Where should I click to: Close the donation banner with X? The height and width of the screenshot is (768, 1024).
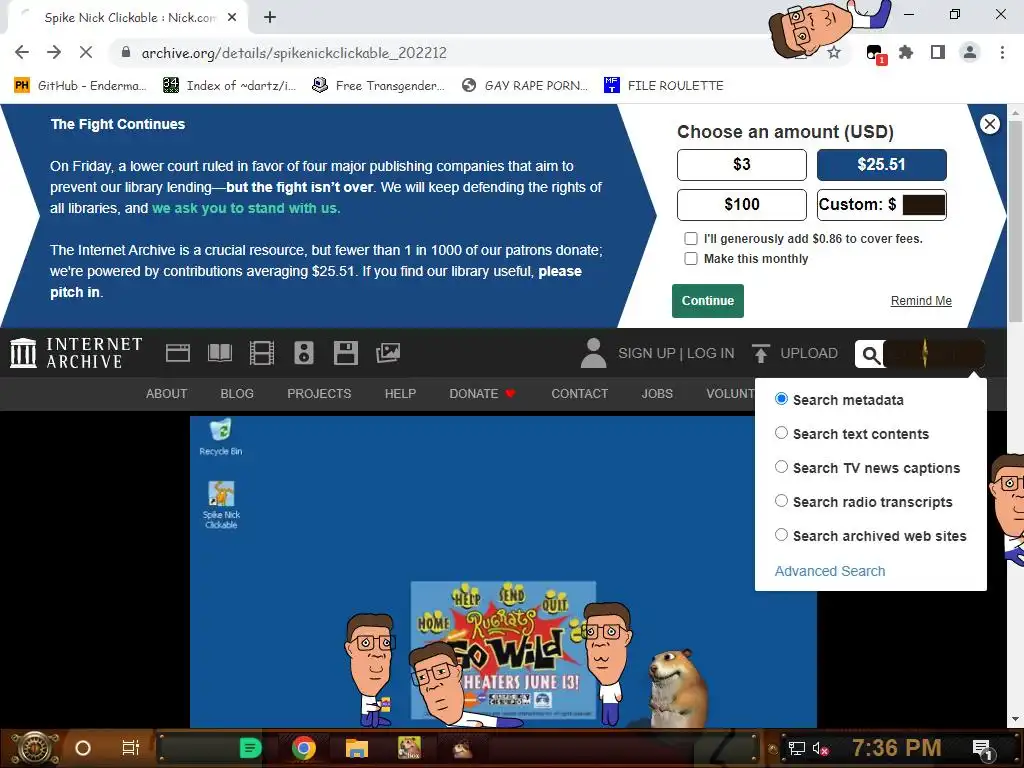point(990,124)
